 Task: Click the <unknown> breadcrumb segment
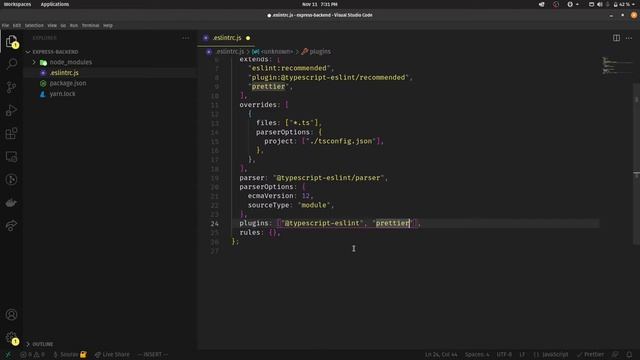point(277,52)
